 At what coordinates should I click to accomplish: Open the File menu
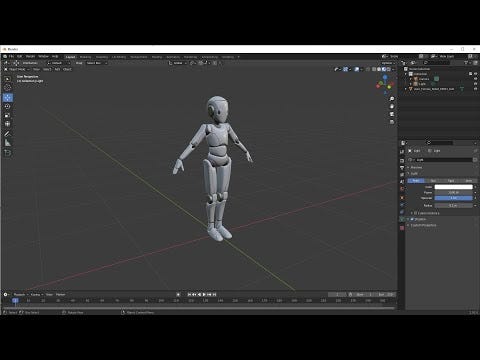tap(12, 57)
